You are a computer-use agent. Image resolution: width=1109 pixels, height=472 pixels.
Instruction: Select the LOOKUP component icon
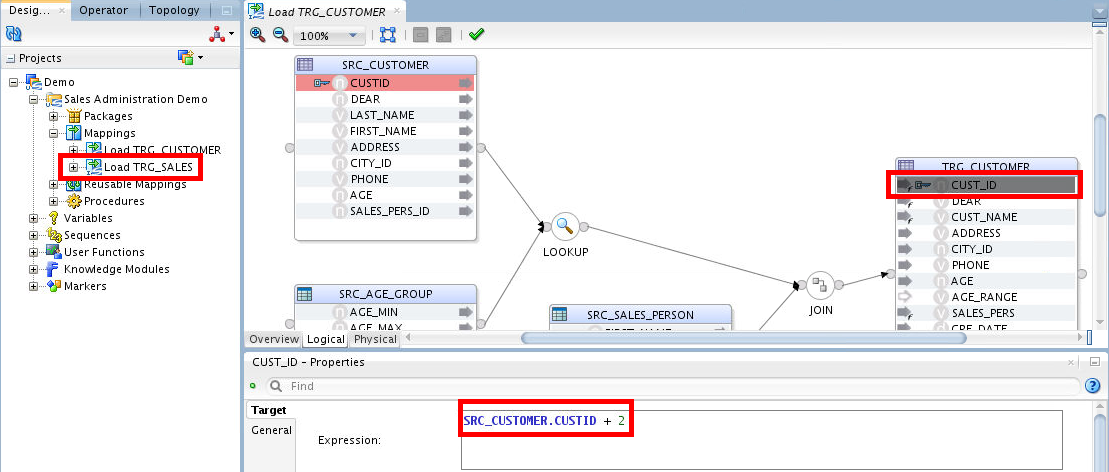(565, 226)
